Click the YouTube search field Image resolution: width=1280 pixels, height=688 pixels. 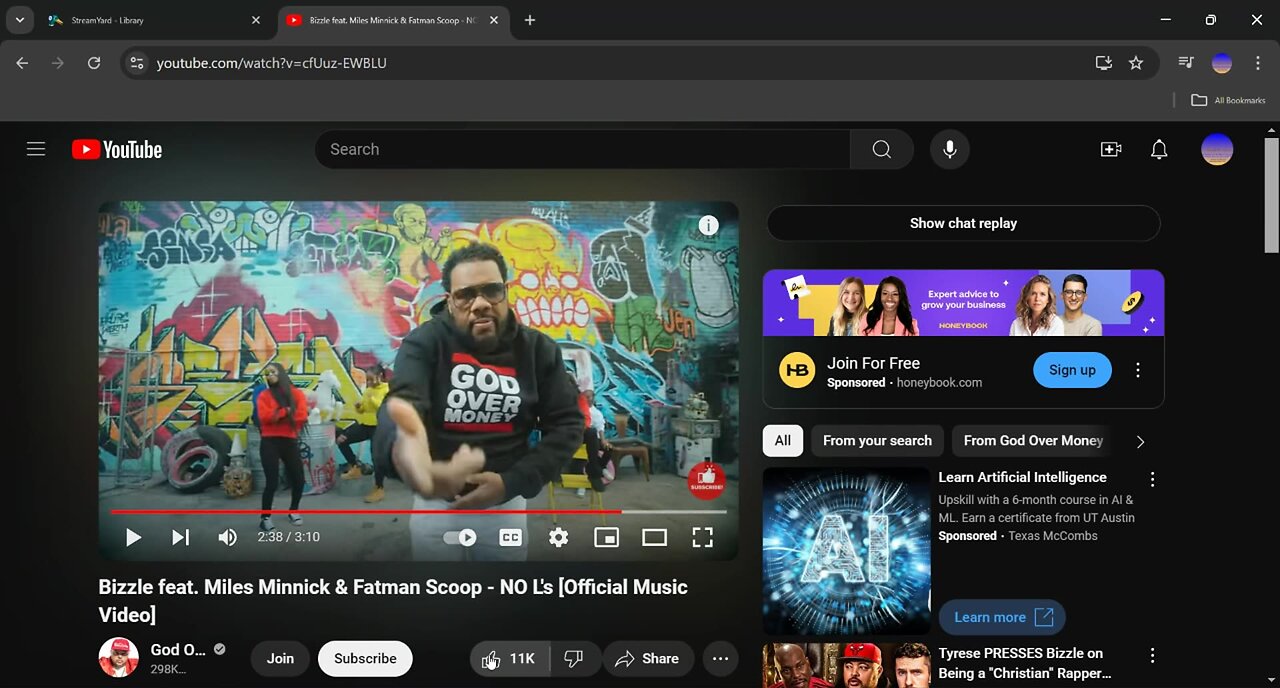583,149
